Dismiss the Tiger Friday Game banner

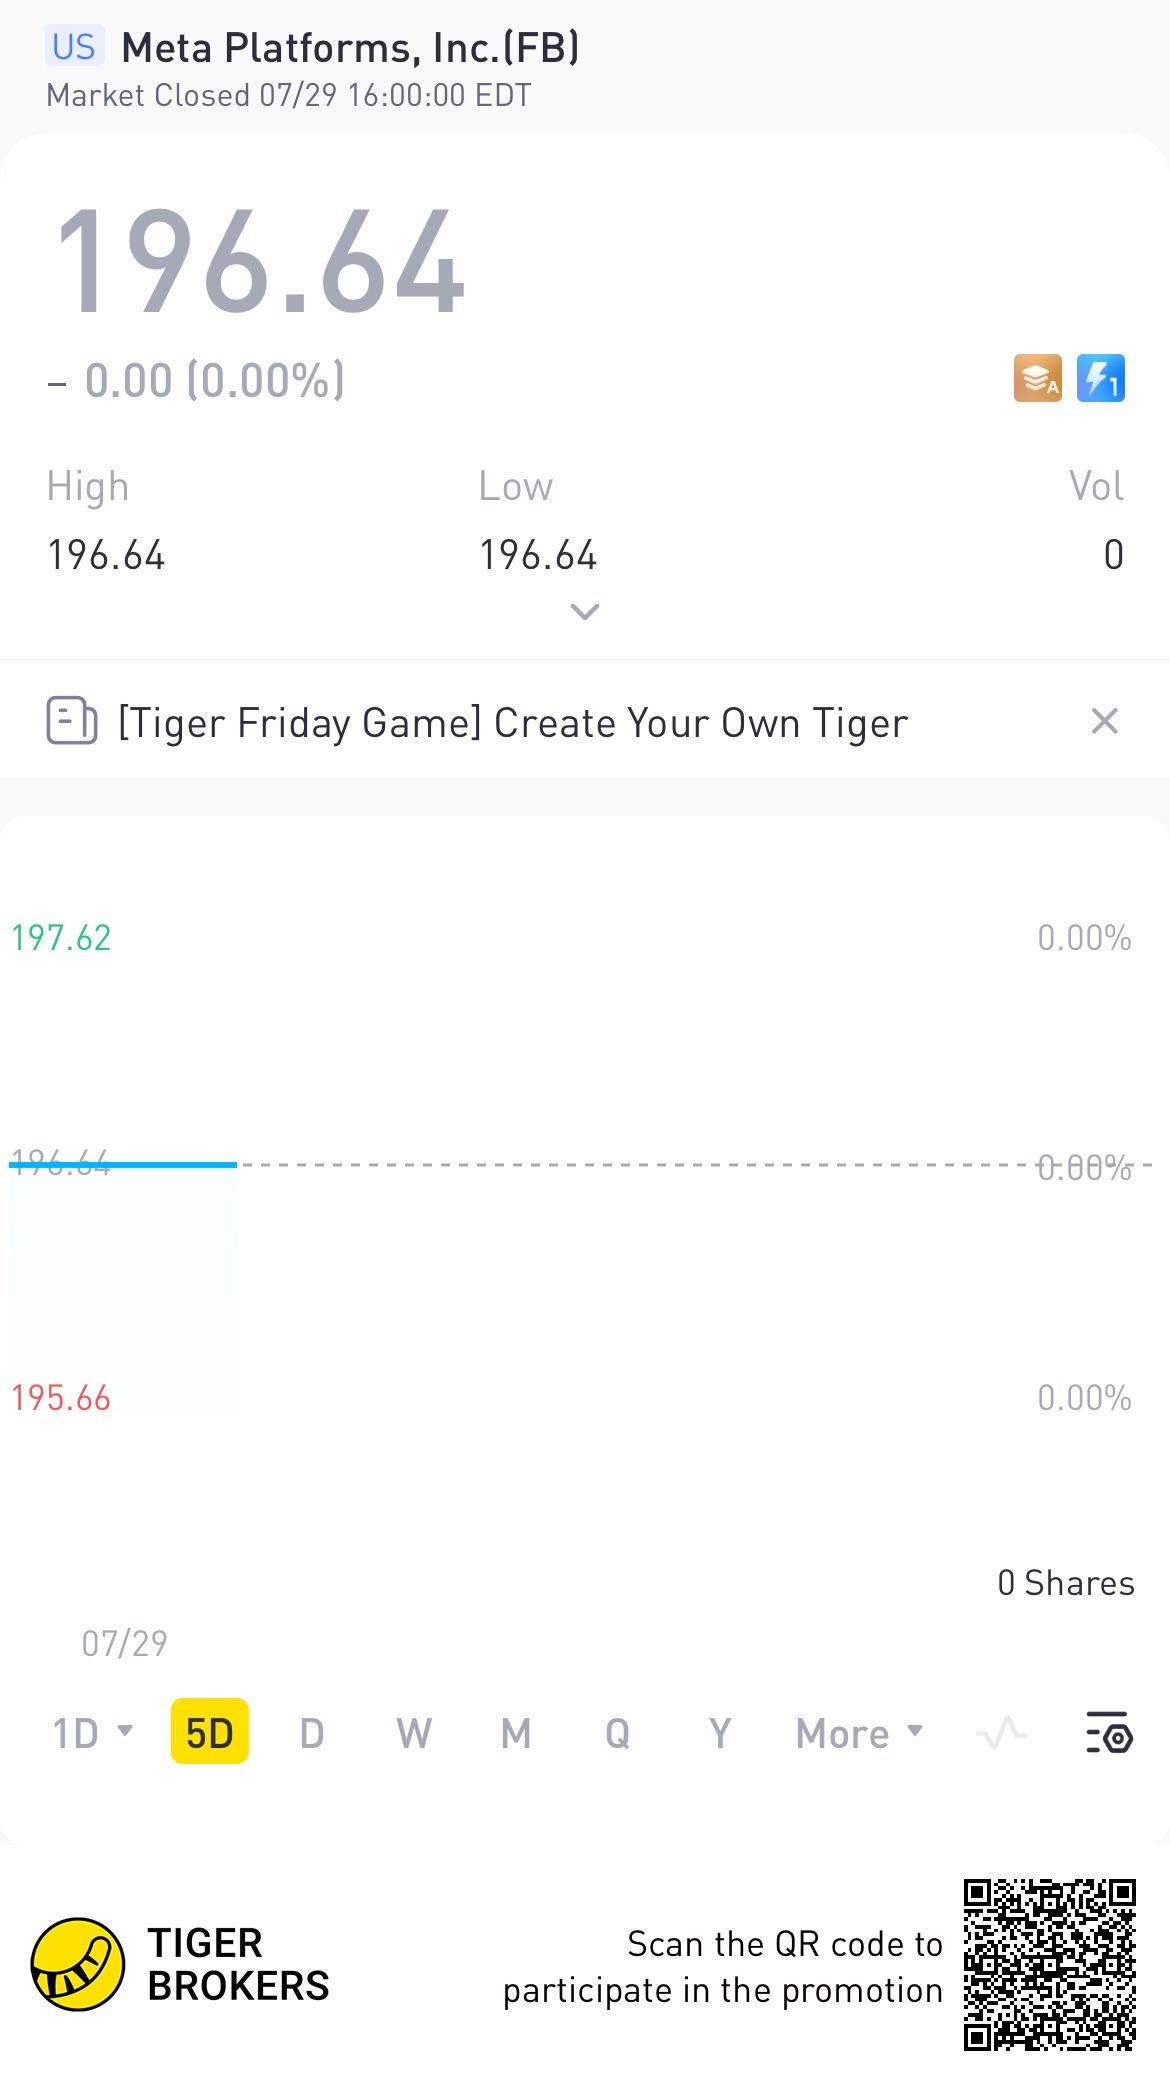[1104, 721]
